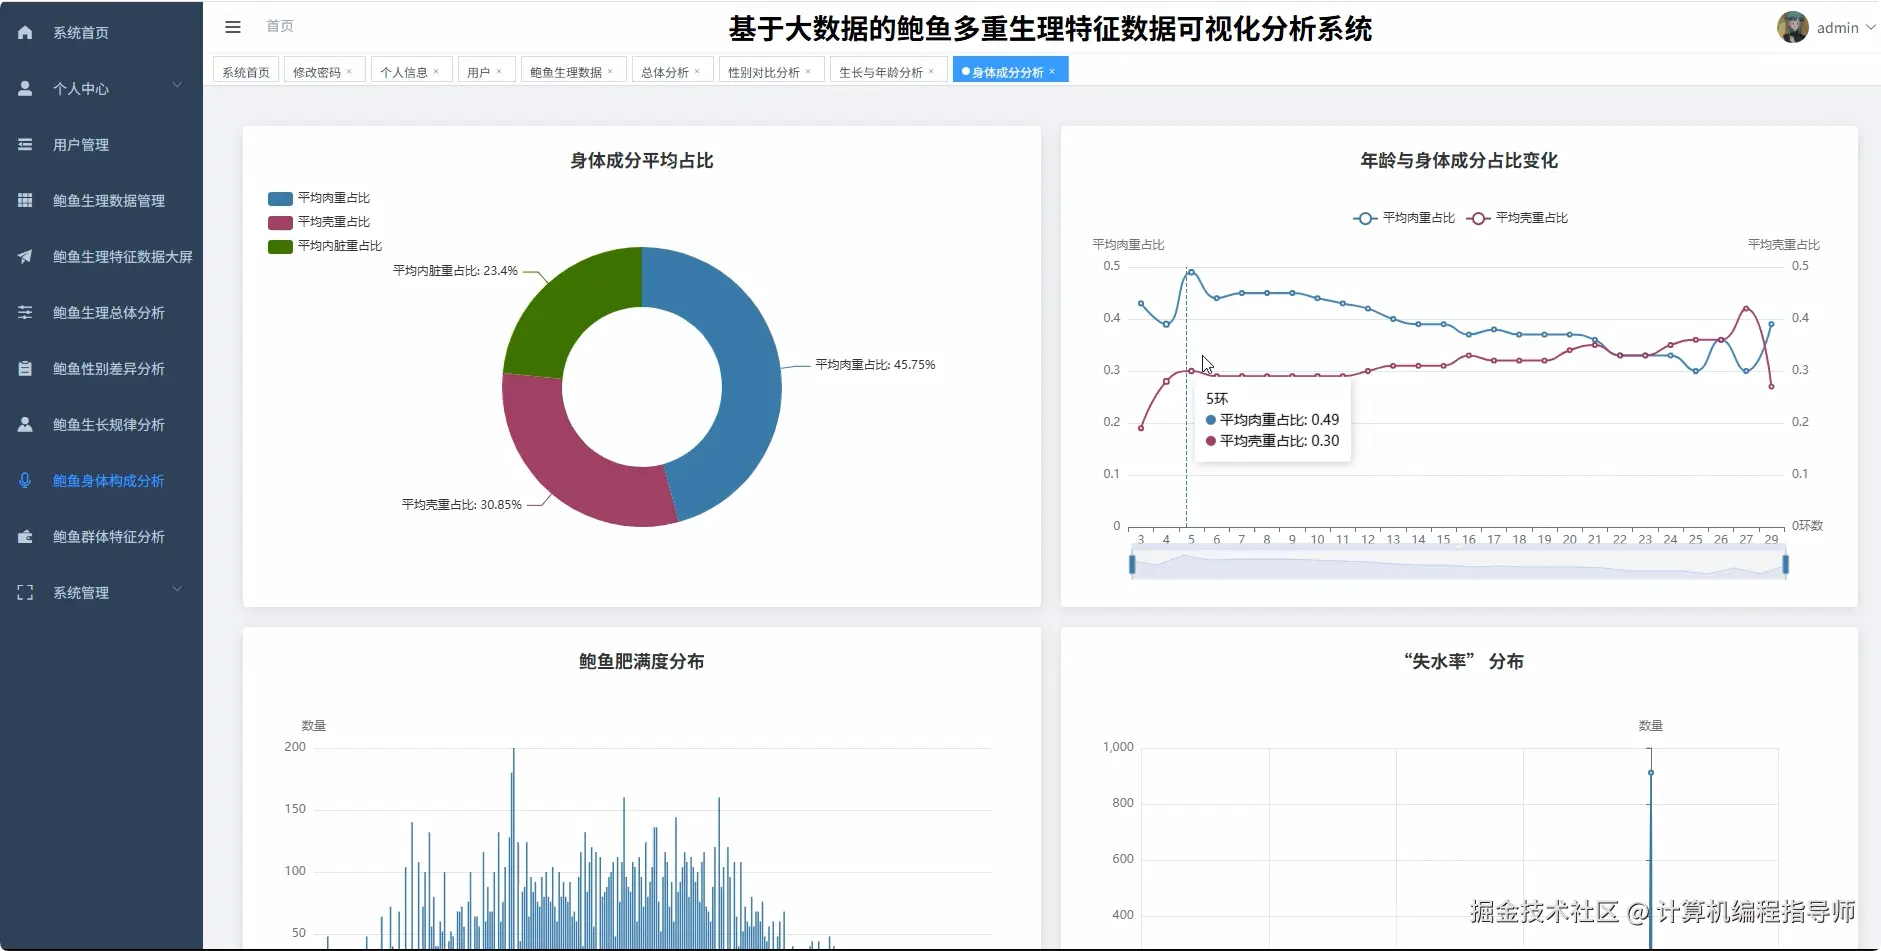Toggle 平均肉重占比 series in the line chart legend
Screen dimensions: 1881x951
point(1404,218)
